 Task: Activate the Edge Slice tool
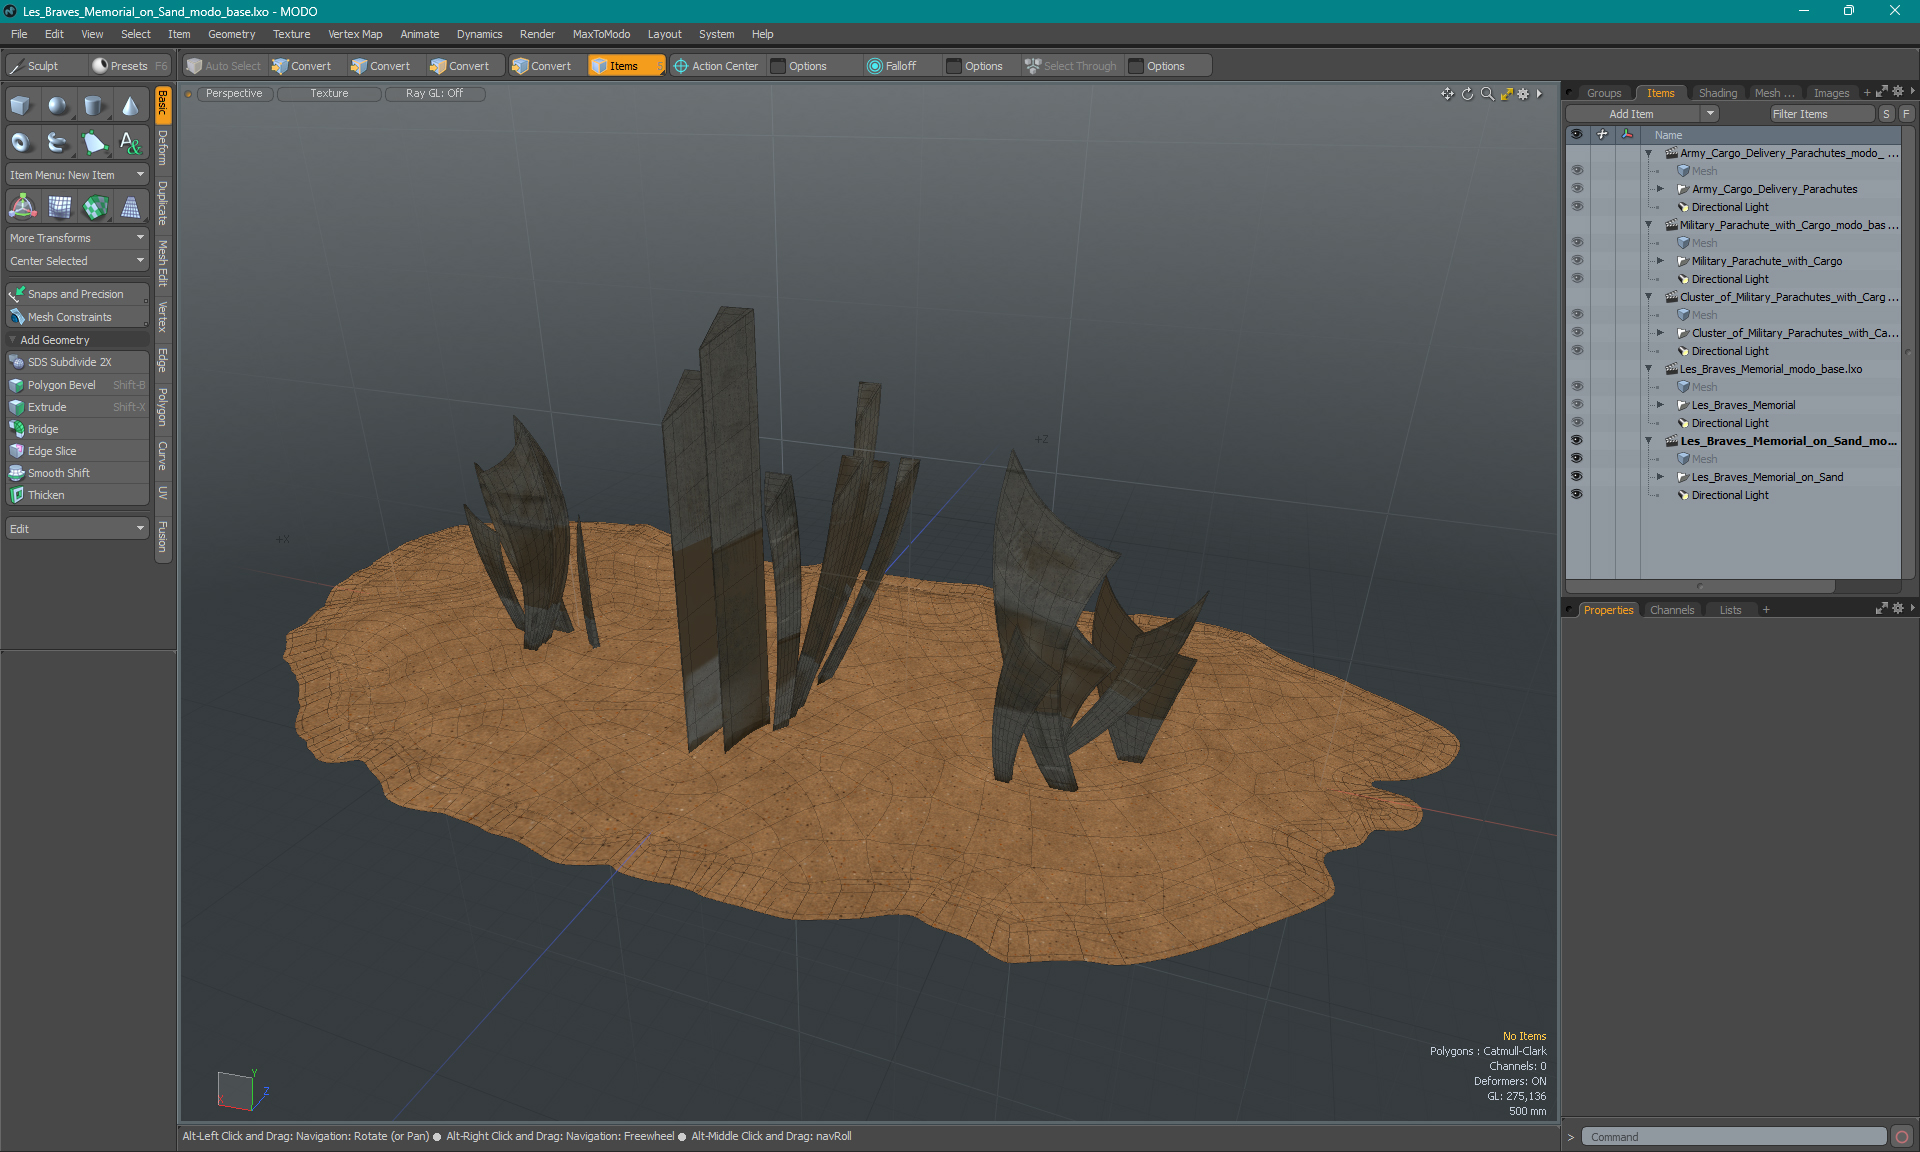point(78,451)
